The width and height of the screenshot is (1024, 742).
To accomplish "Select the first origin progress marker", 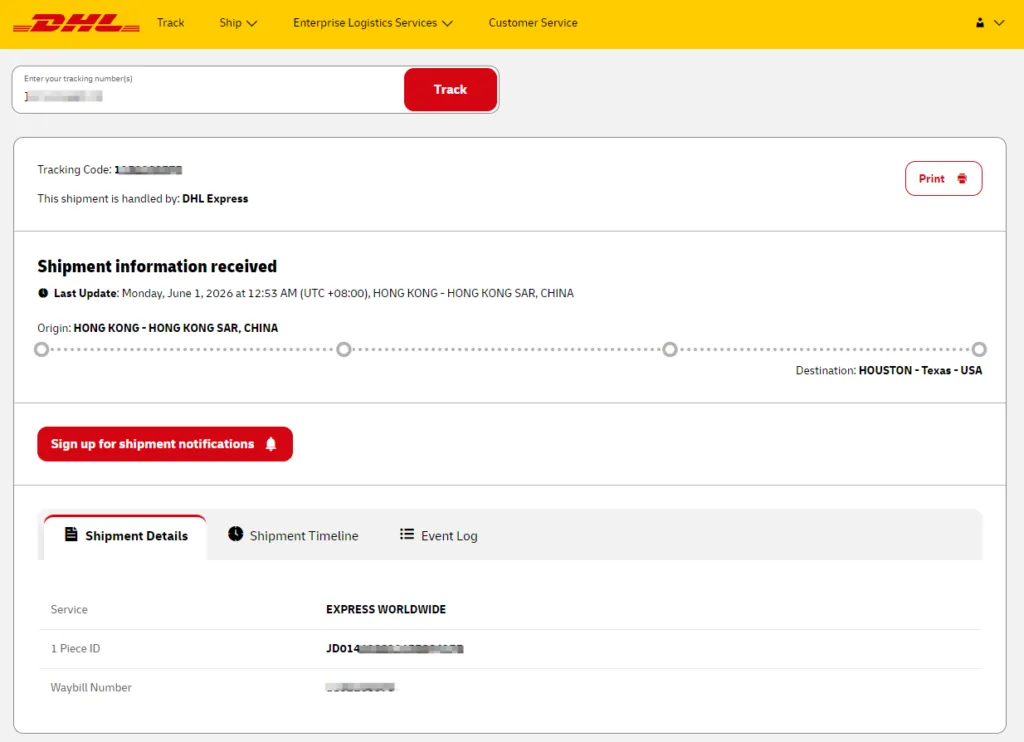I will (41, 349).
